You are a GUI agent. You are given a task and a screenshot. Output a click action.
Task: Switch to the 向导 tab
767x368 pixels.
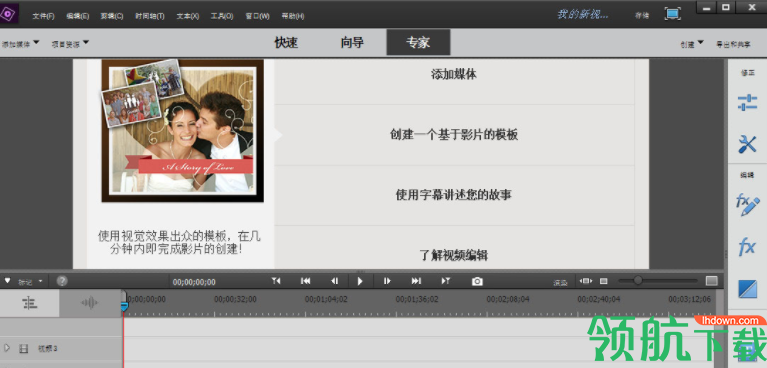[352, 43]
